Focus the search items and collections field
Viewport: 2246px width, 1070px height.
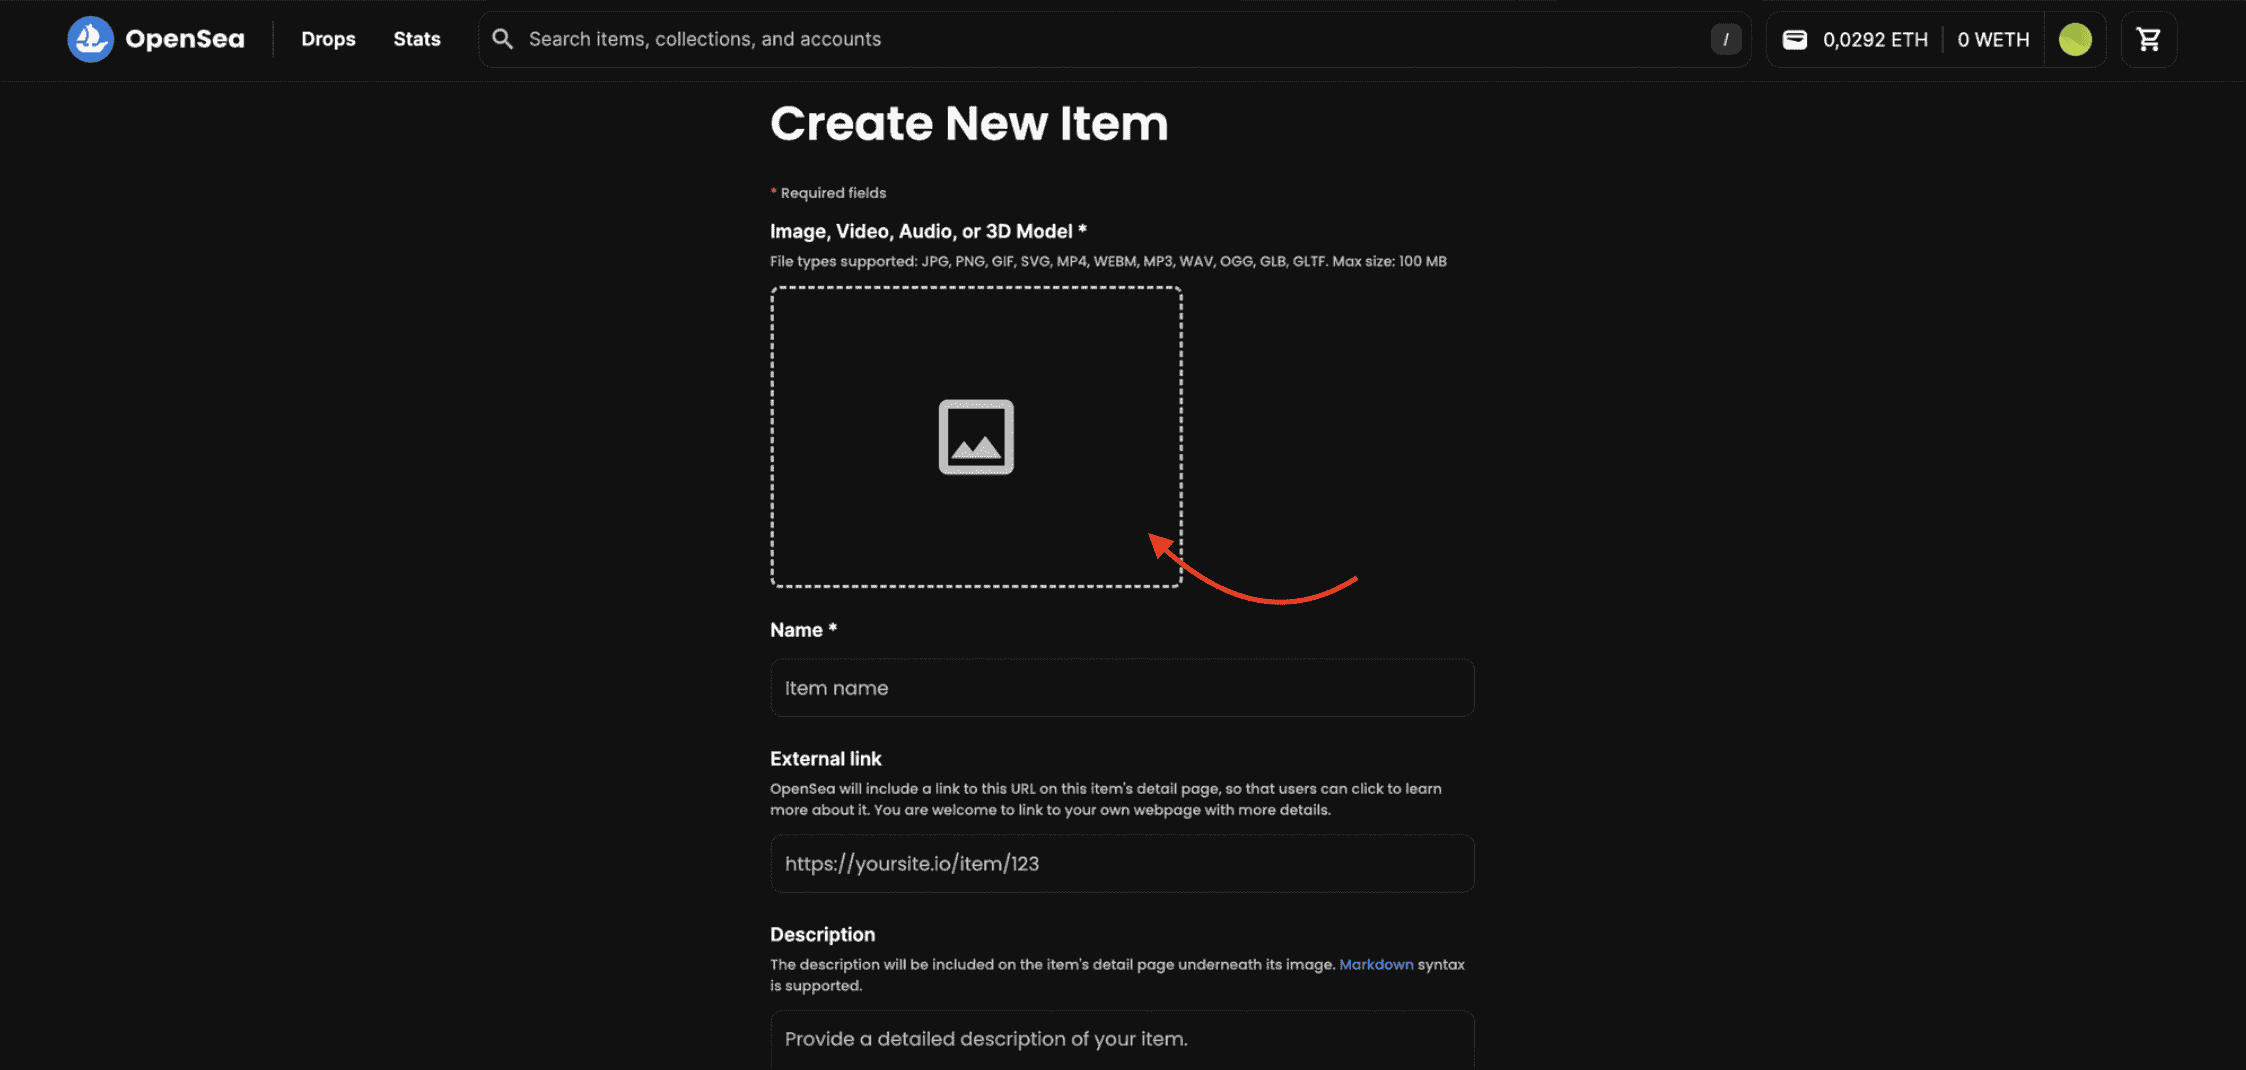pos(1100,39)
